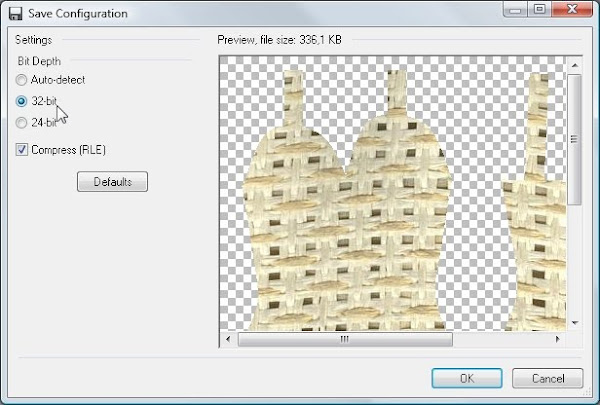Click the 'Bit Depth' group label
Viewport: 600px width, 405px height.
tap(39, 61)
